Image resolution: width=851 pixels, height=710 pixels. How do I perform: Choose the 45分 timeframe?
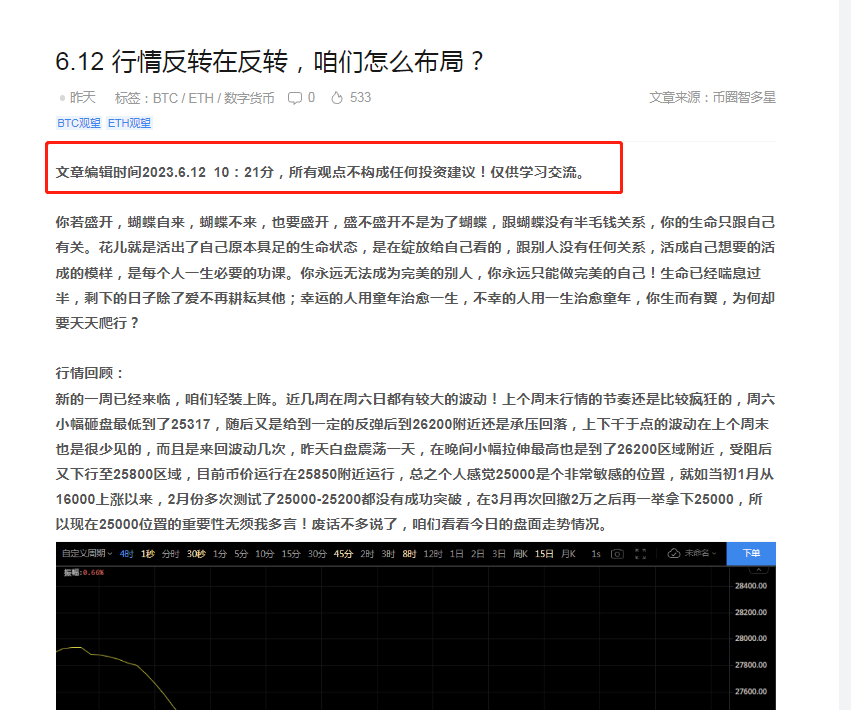coord(343,554)
